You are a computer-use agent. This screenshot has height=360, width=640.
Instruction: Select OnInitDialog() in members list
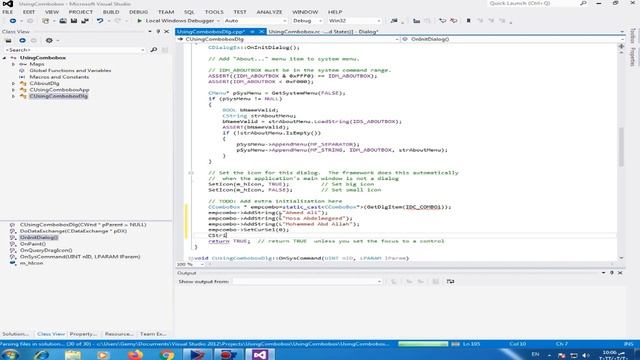(39, 238)
